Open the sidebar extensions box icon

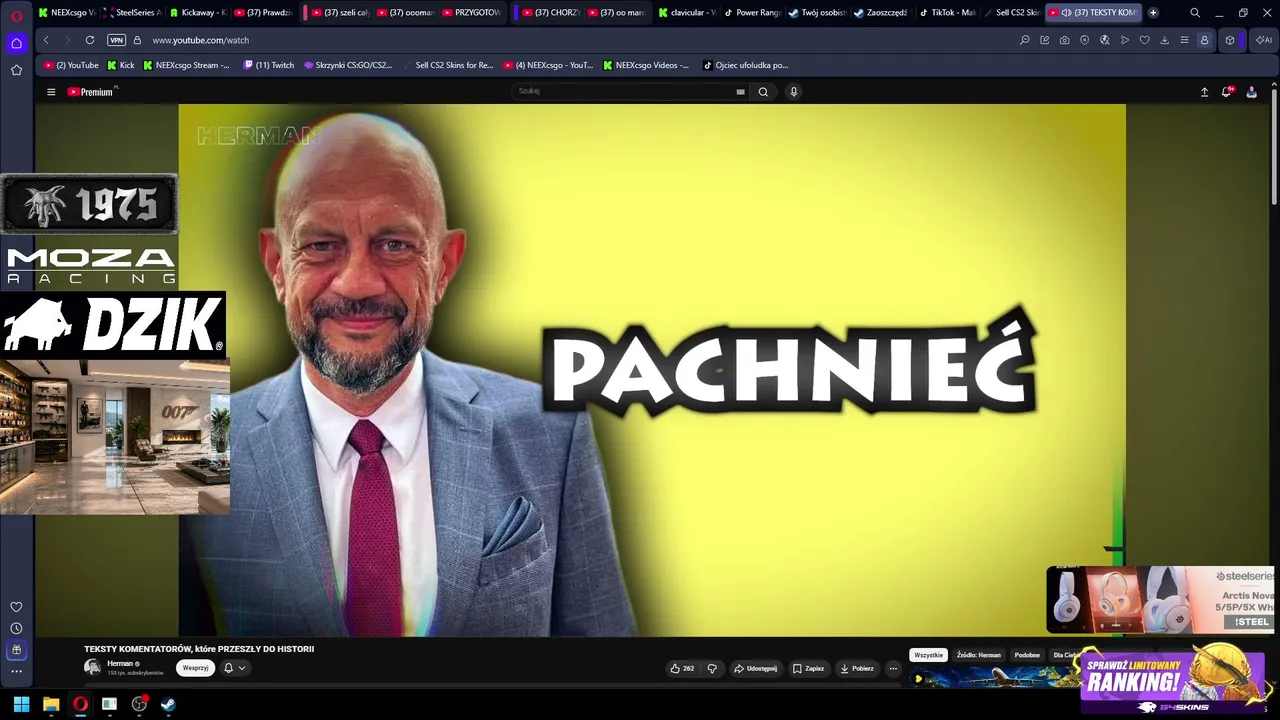coord(16,650)
